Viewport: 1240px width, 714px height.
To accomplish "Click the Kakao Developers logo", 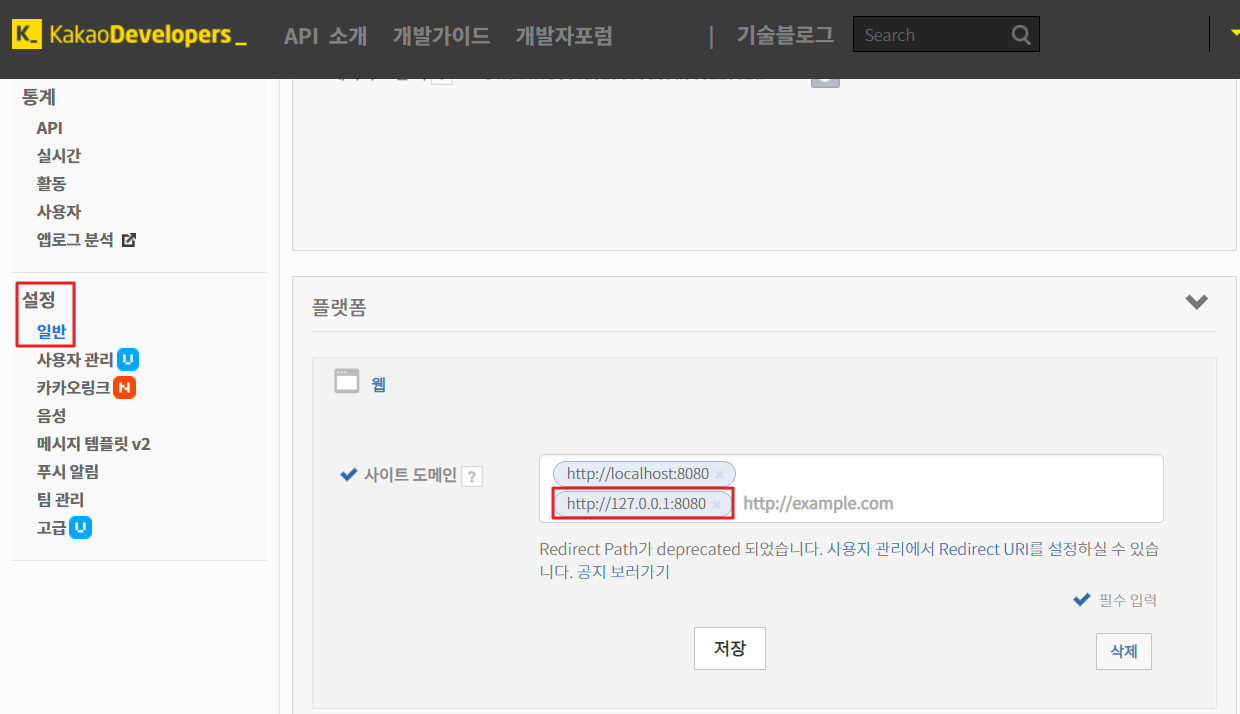I will tap(128, 35).
